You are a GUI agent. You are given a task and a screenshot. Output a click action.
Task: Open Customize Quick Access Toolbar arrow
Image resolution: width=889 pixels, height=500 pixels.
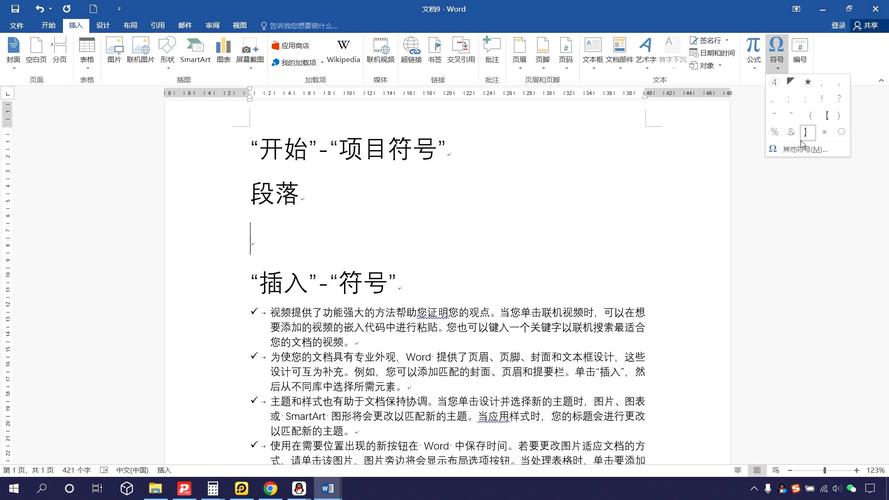119,9
